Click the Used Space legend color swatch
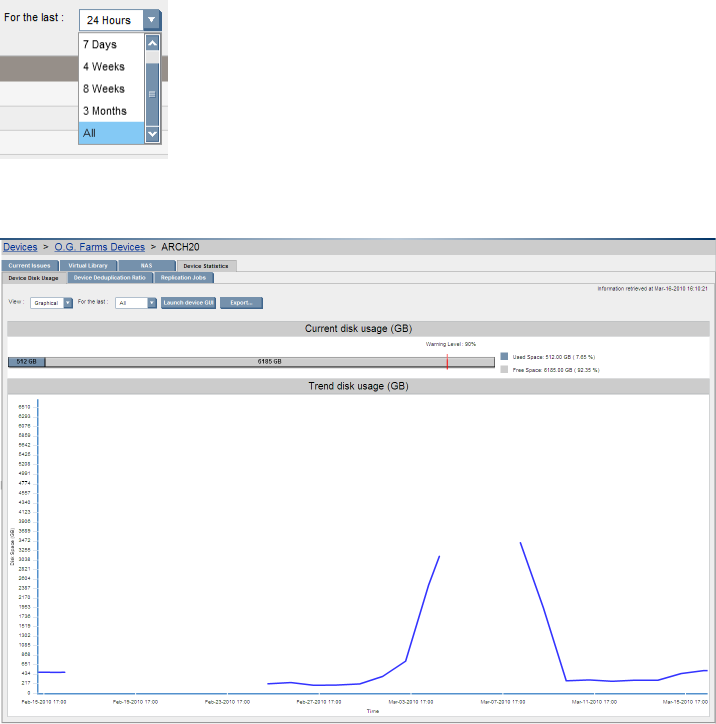 coord(505,355)
